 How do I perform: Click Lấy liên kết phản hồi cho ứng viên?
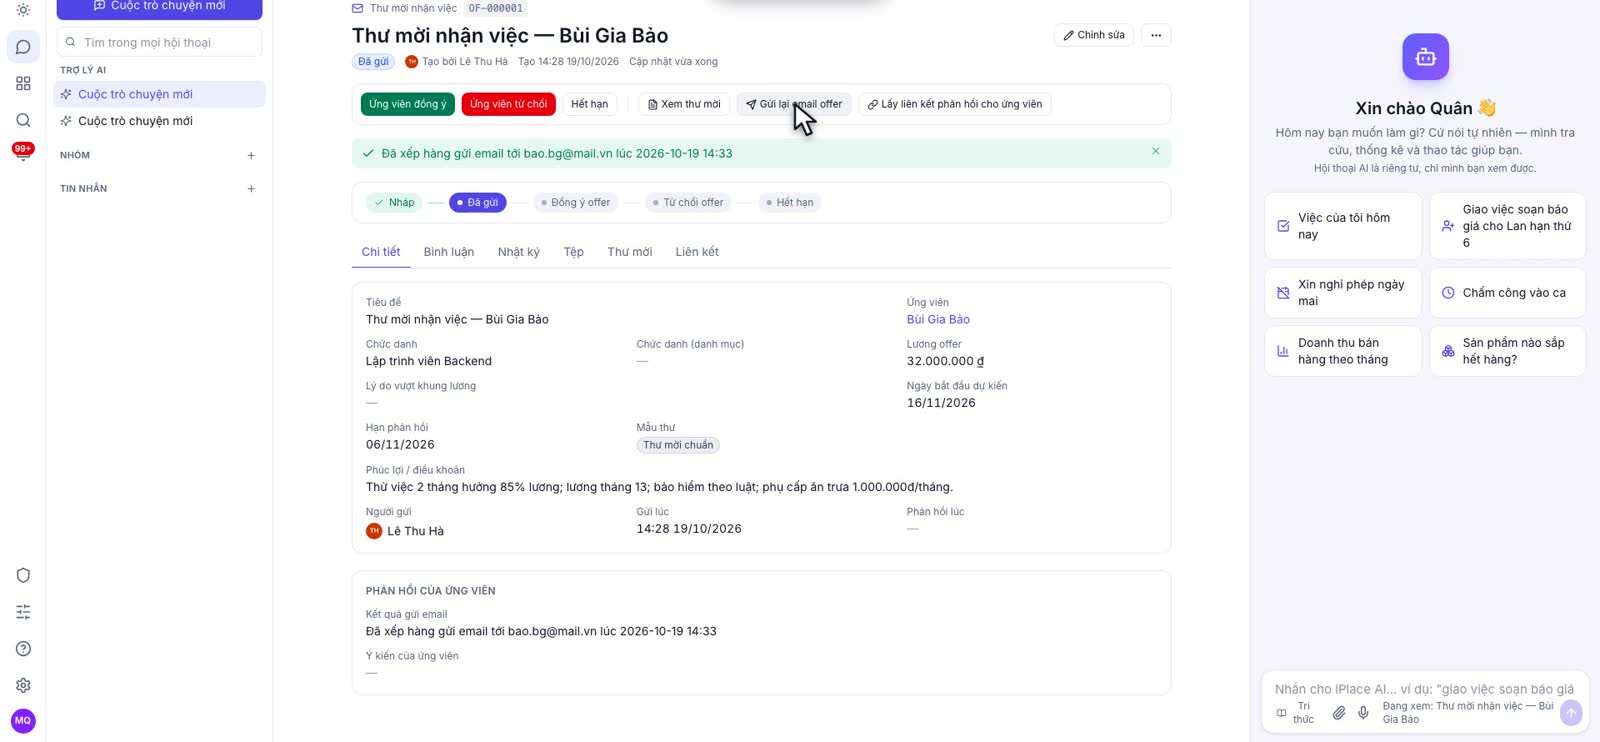pyautogui.click(x=954, y=104)
